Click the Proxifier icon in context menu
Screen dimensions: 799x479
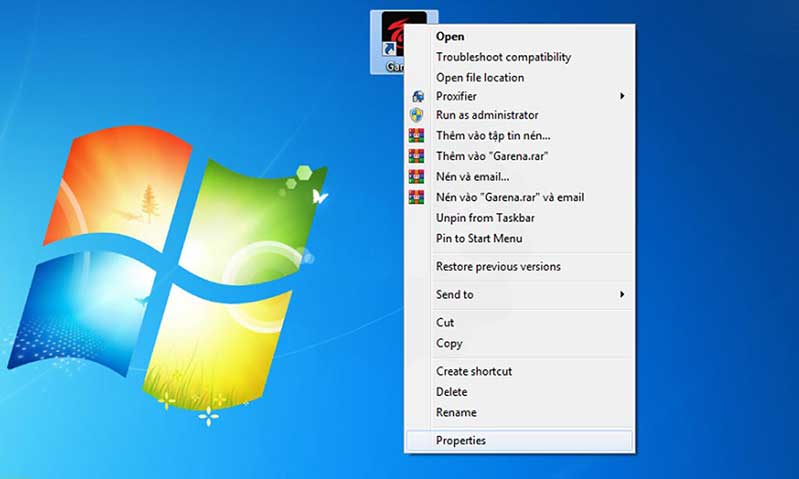click(417, 97)
